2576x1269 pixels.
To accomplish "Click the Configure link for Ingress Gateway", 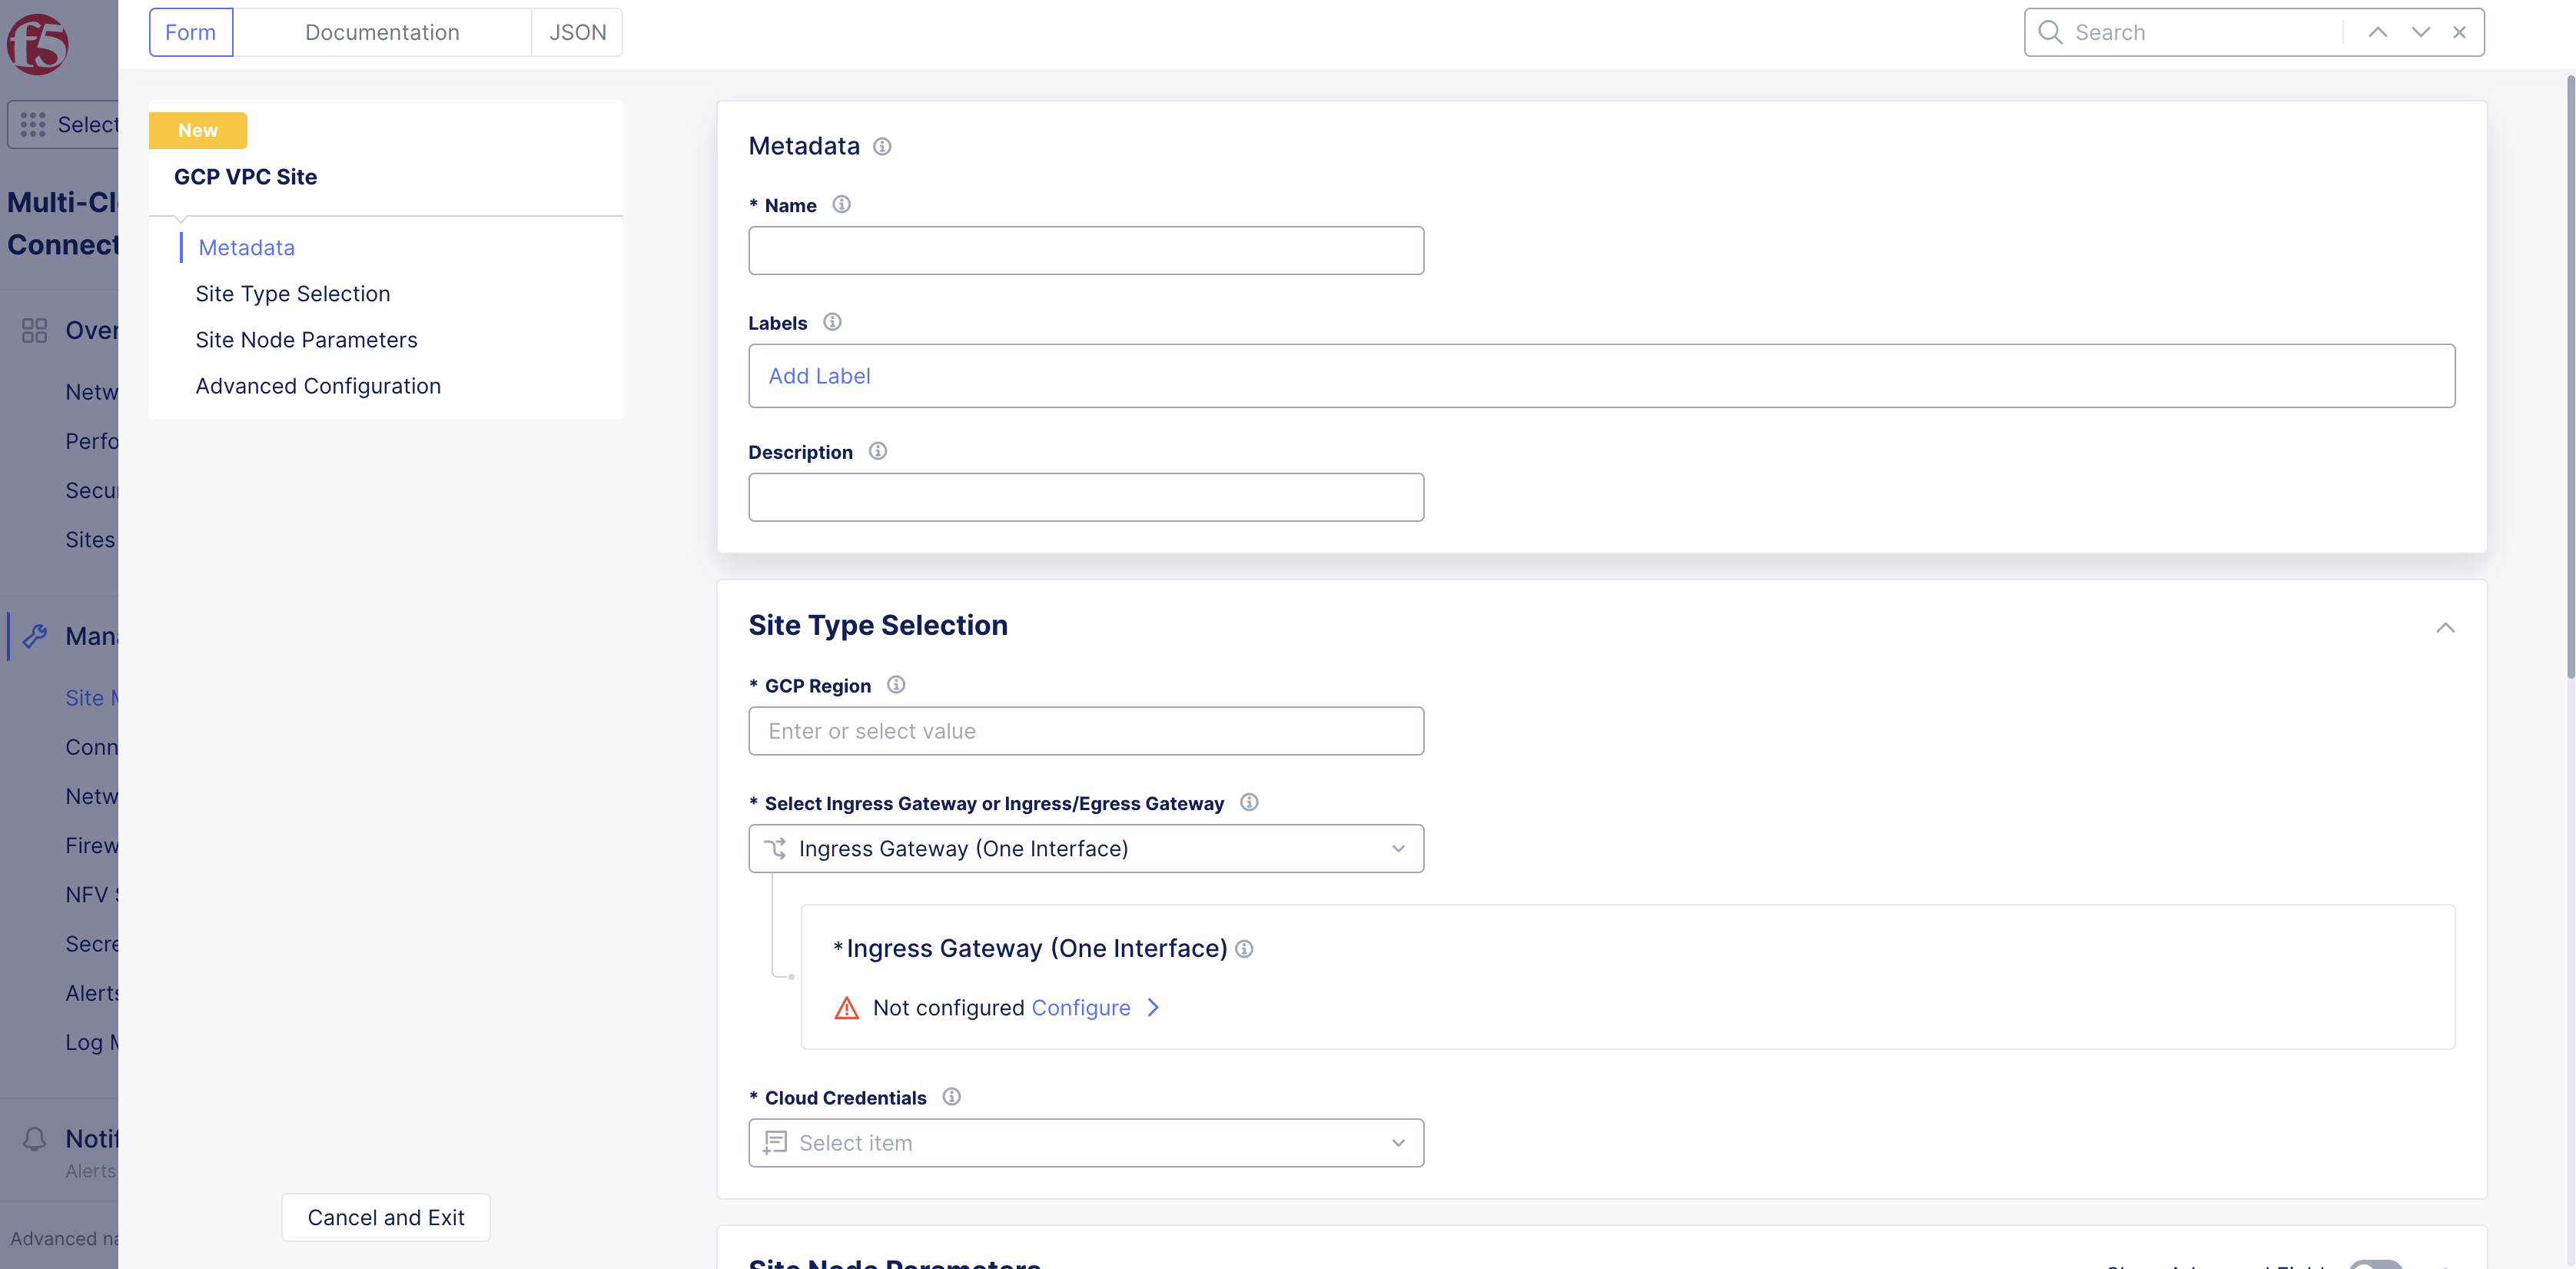I will pos(1082,1008).
